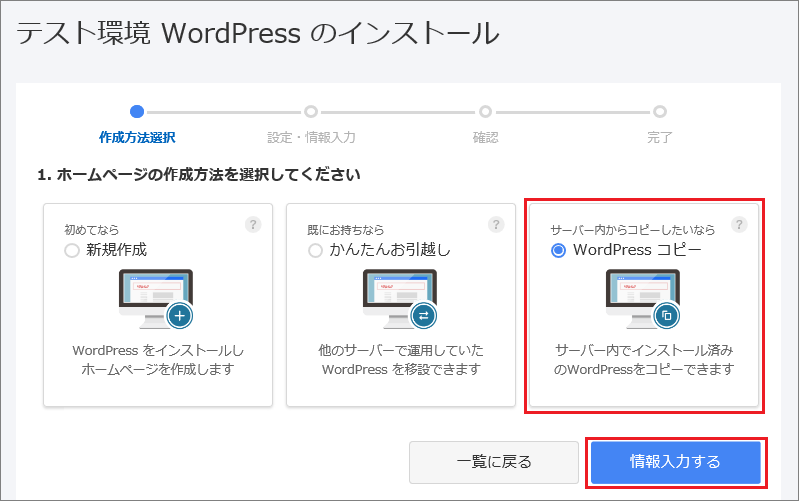Select the WordPress コピー radio button
Image resolution: width=799 pixels, height=501 pixels.
click(558, 250)
